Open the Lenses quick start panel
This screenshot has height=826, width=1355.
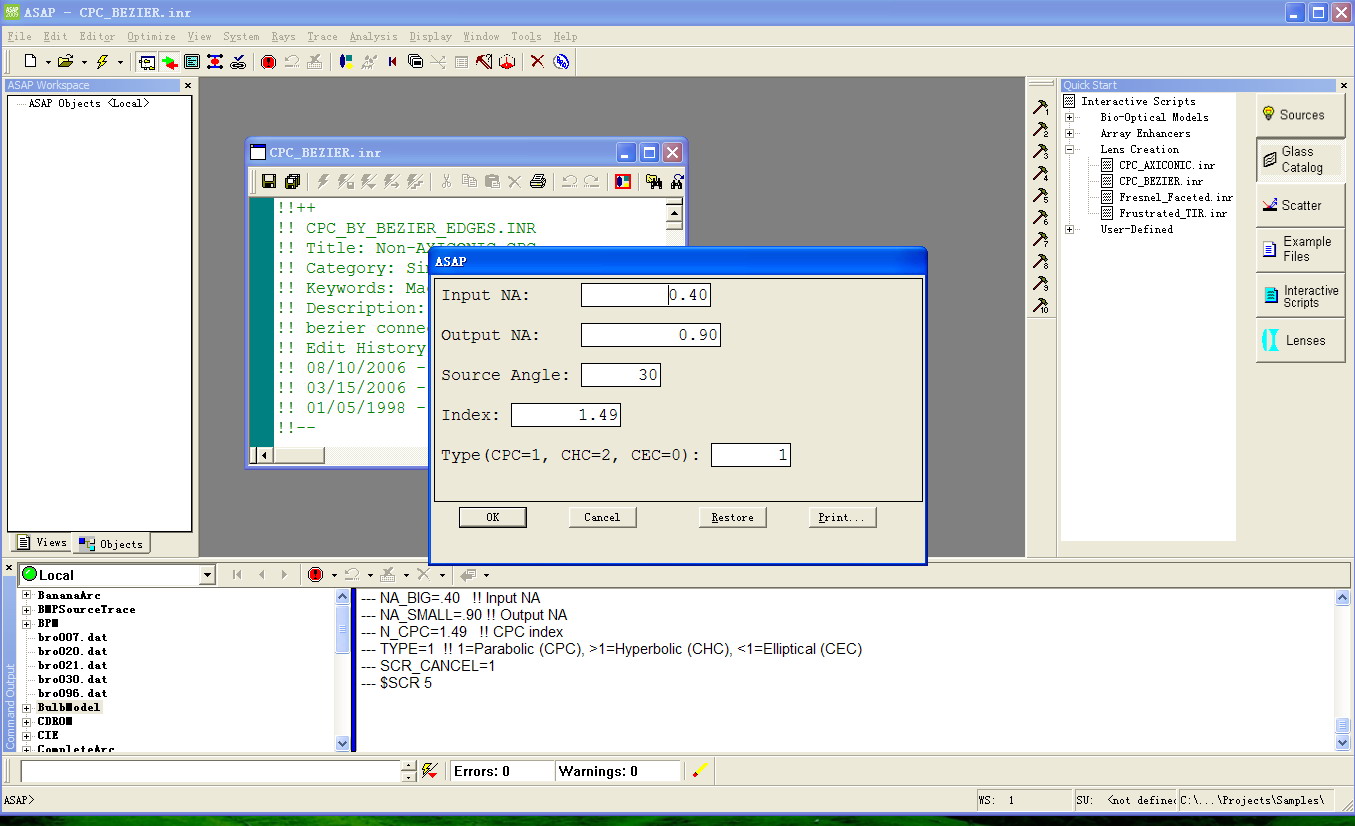[x=1300, y=340]
